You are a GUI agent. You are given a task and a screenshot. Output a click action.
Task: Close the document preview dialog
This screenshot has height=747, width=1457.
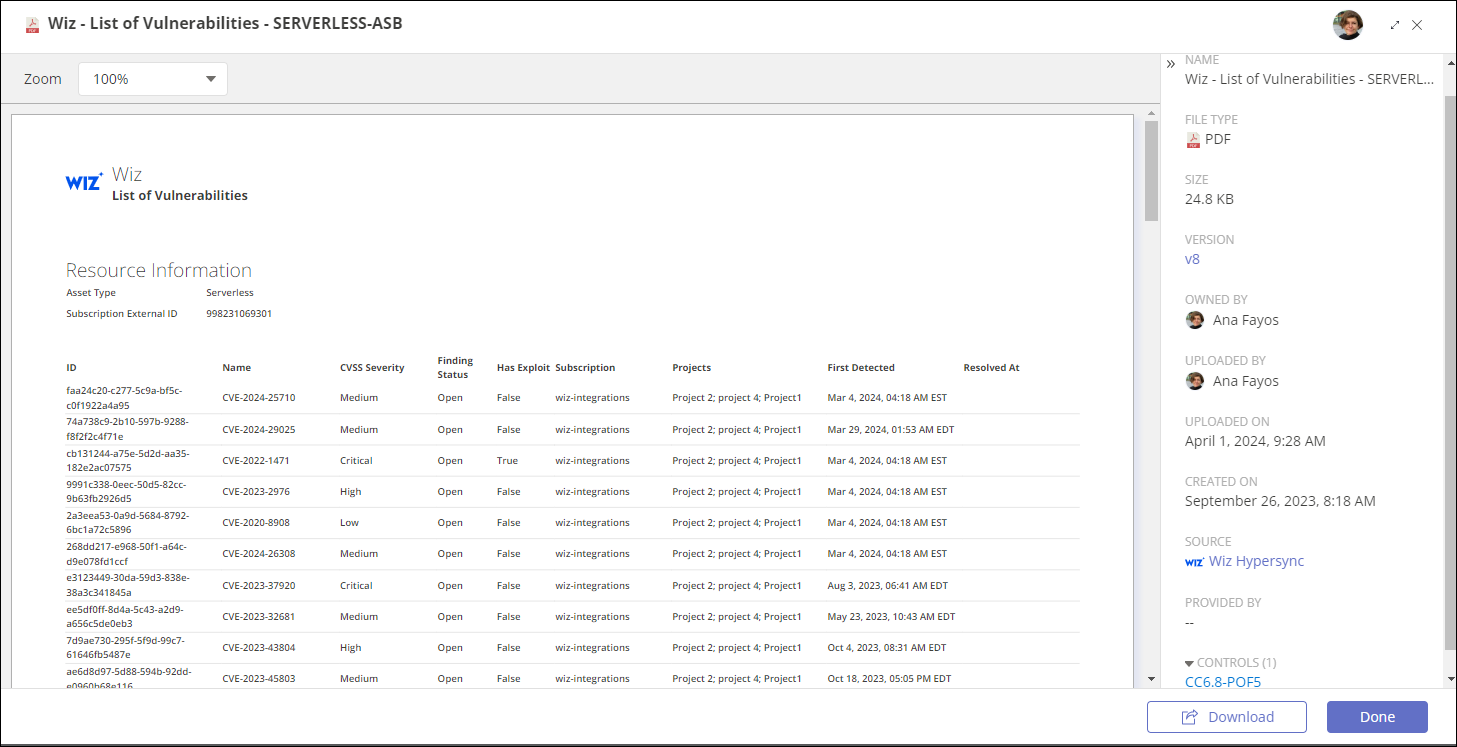1417,25
